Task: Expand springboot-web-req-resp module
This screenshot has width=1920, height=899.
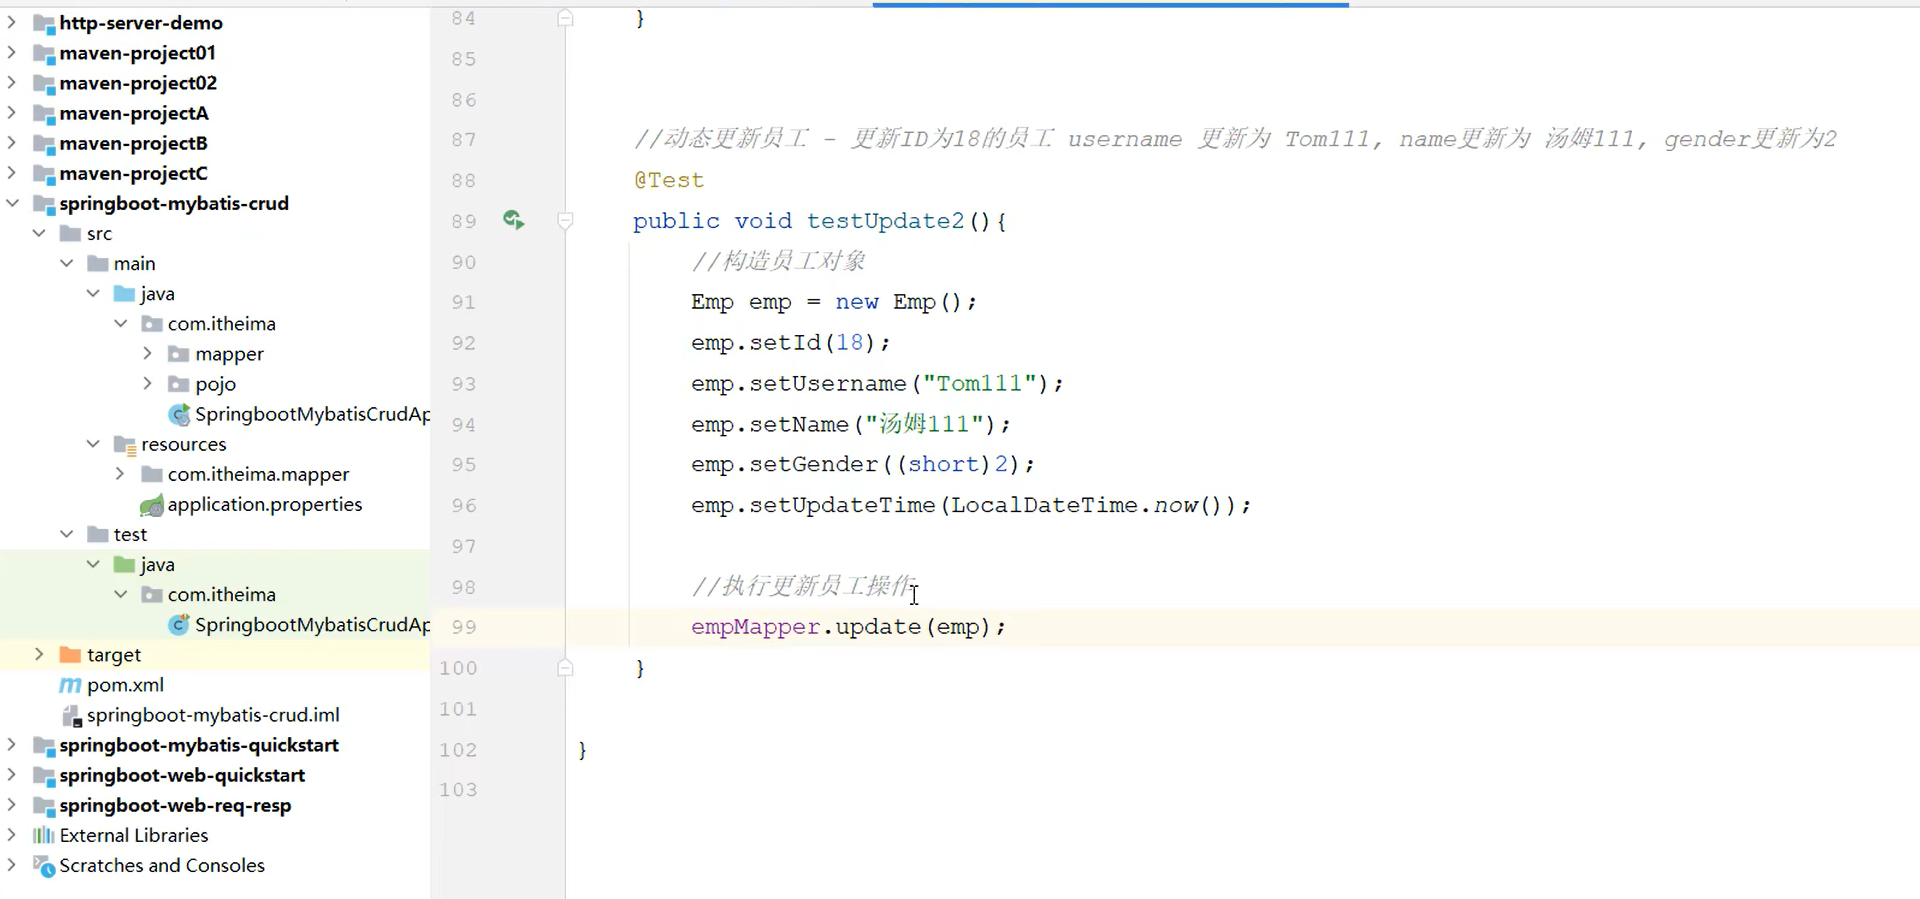Action: click(12, 804)
